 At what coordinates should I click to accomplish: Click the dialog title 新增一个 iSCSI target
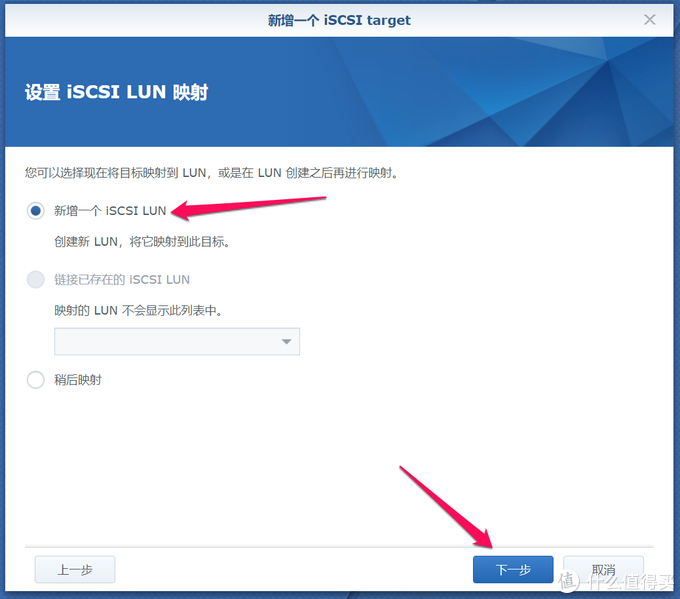click(x=339, y=20)
